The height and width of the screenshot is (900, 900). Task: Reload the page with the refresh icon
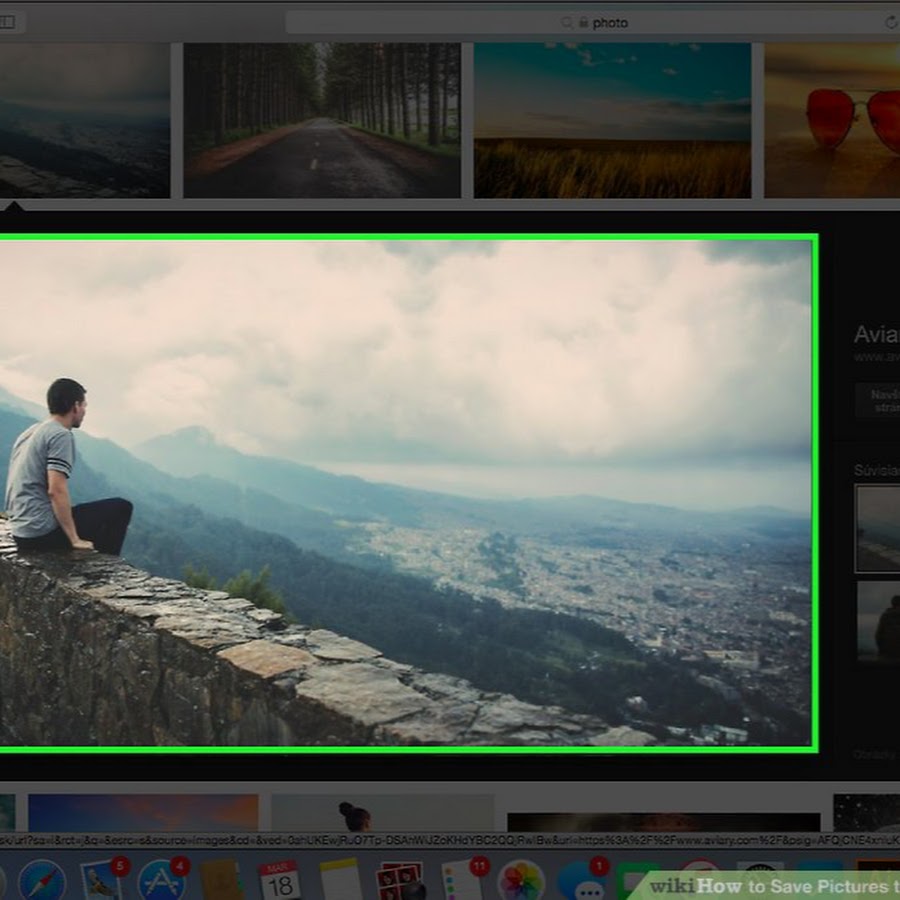(x=891, y=22)
